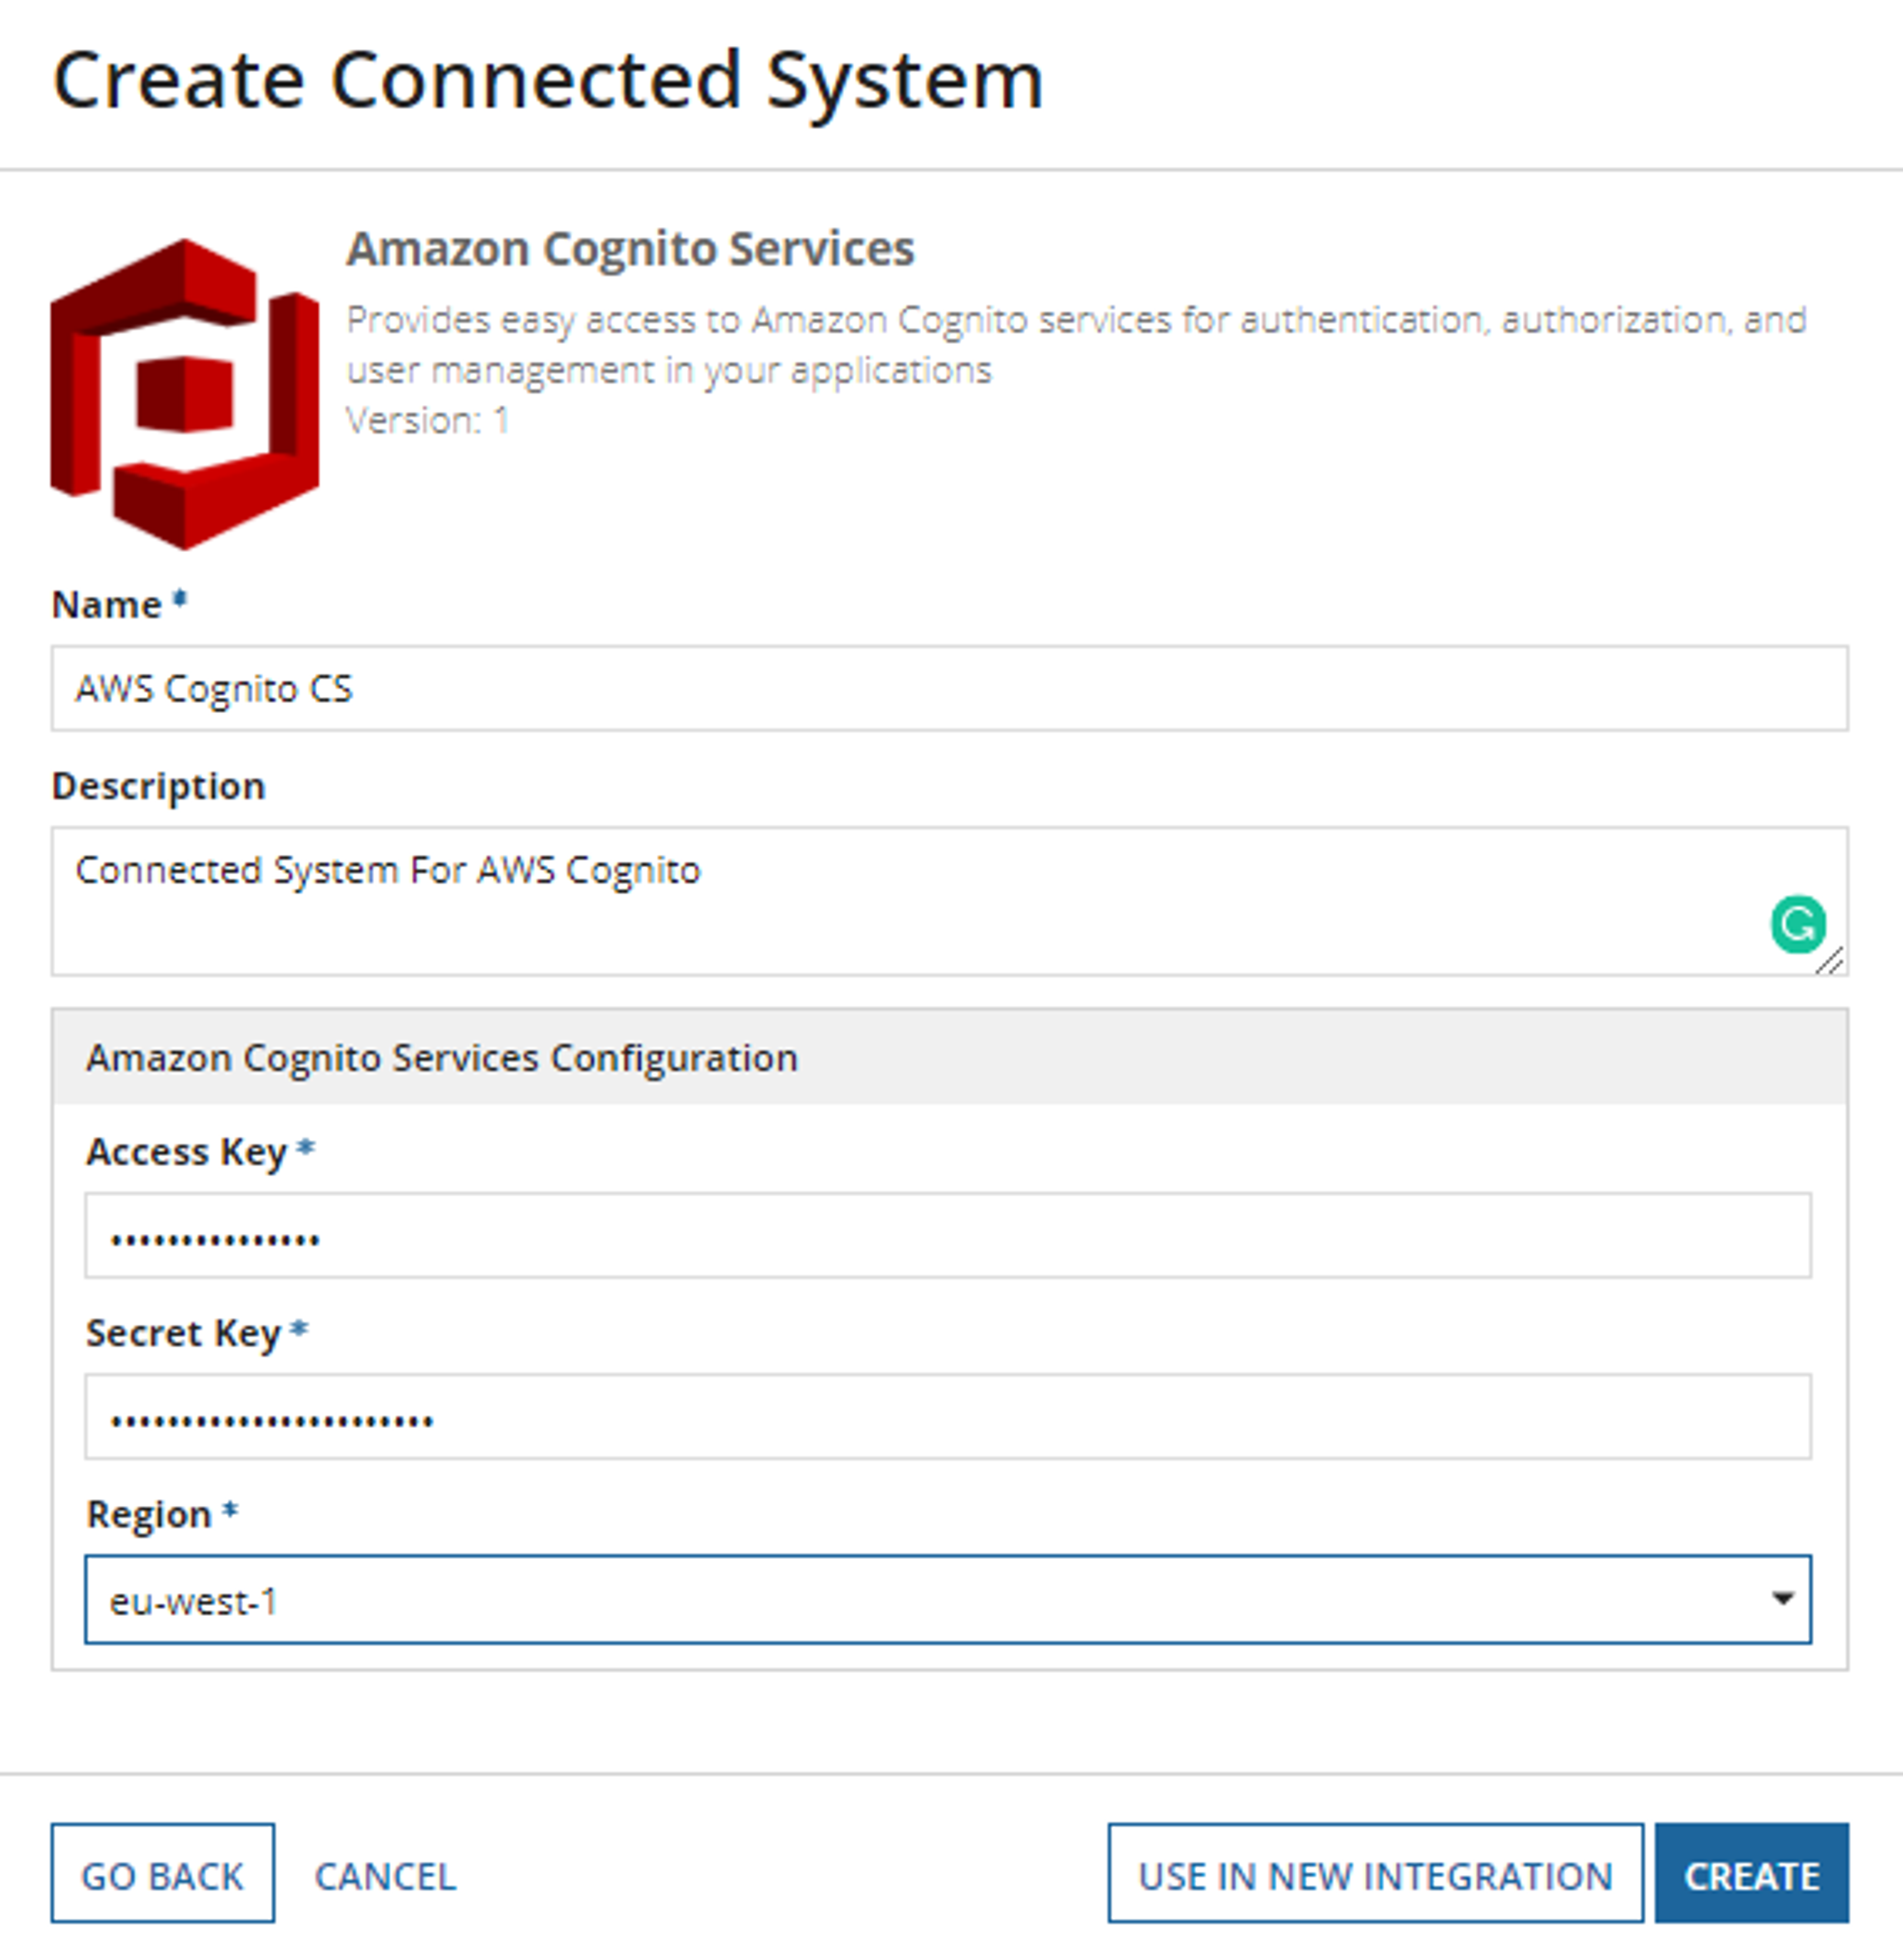Click the 'Version: 1' text

pos(427,420)
